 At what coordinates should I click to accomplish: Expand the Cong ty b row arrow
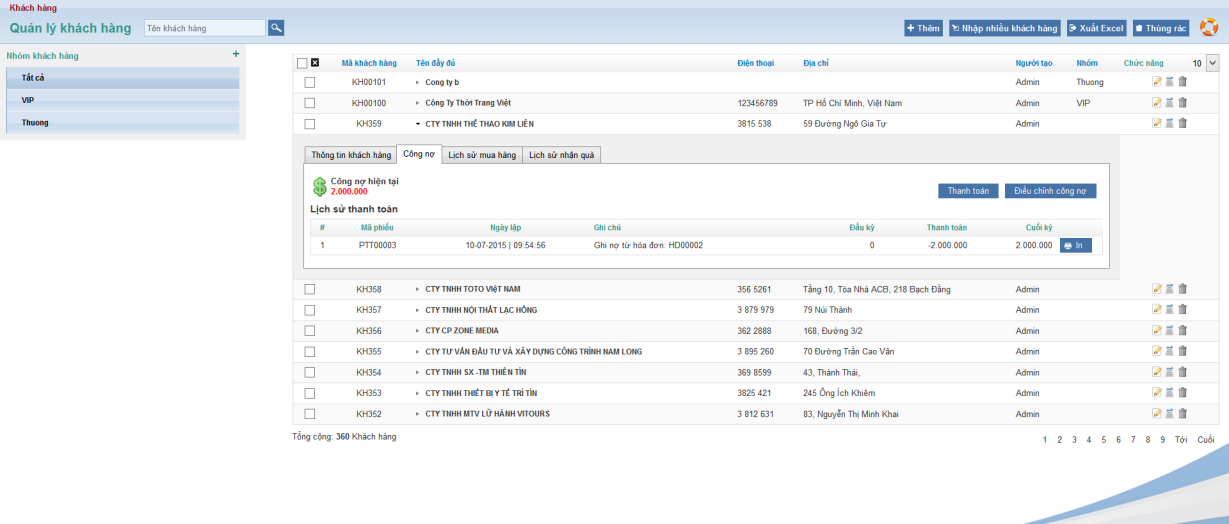(418, 82)
